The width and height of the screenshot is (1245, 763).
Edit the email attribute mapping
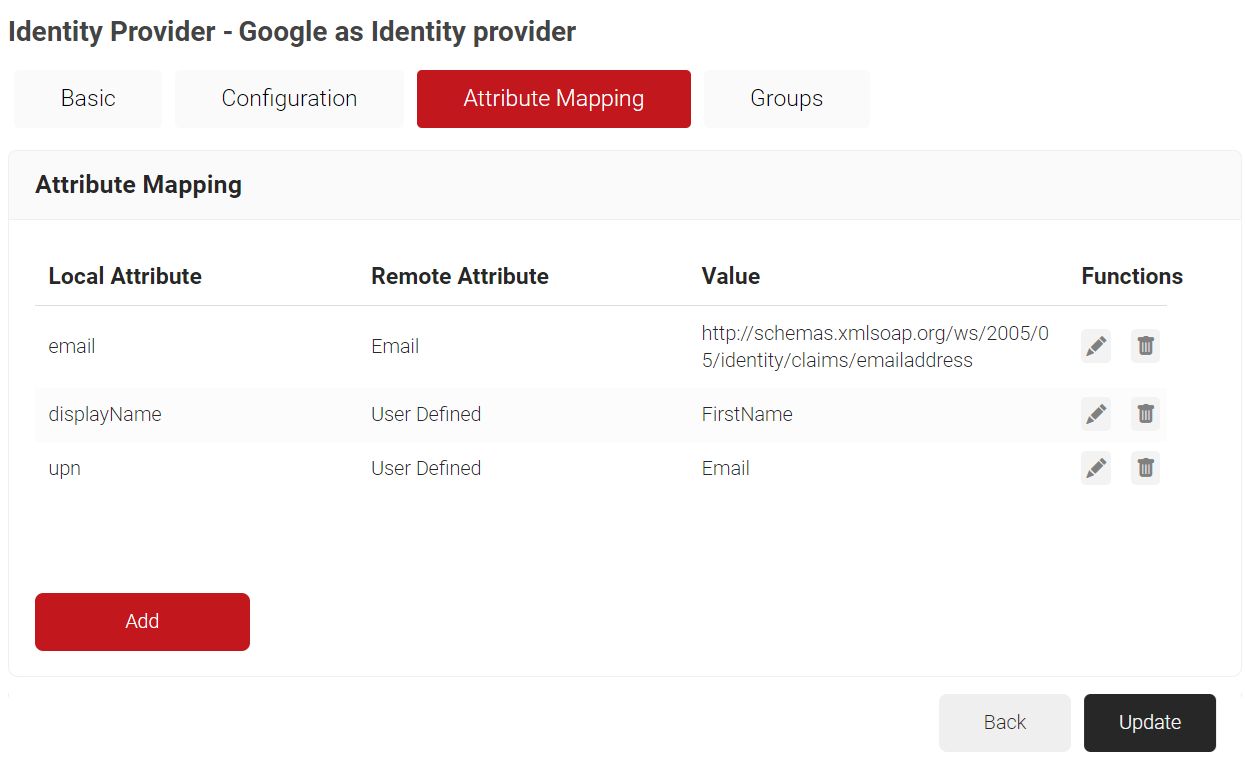coord(1096,346)
